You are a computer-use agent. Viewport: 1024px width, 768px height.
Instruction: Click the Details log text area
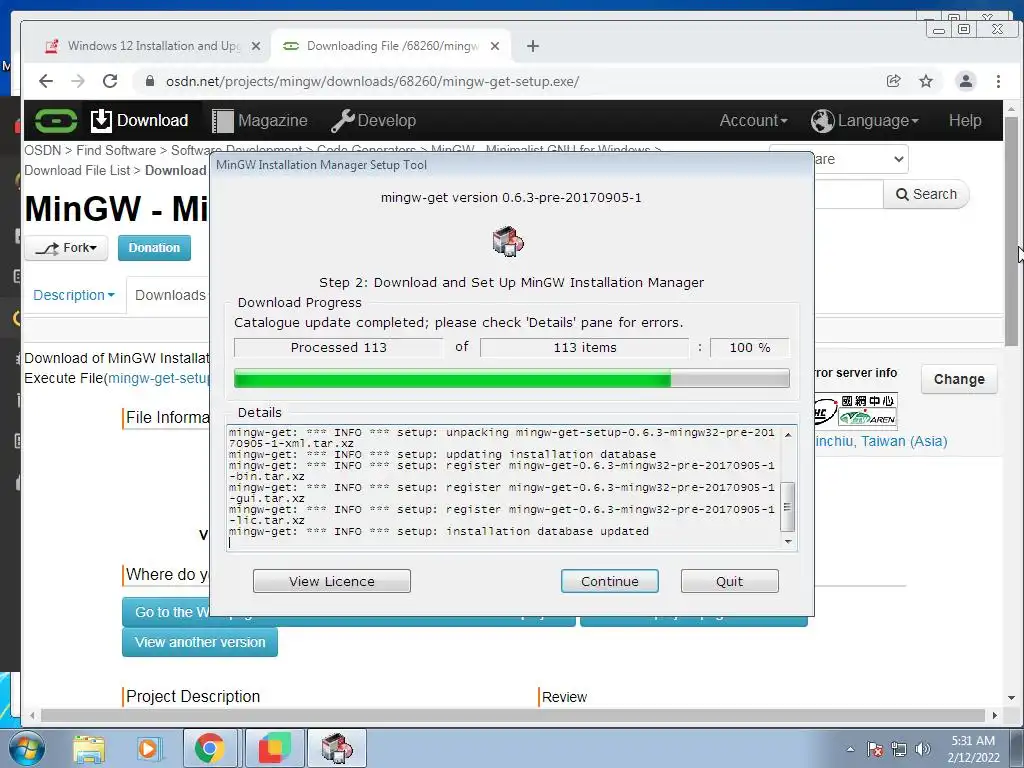[503, 487]
